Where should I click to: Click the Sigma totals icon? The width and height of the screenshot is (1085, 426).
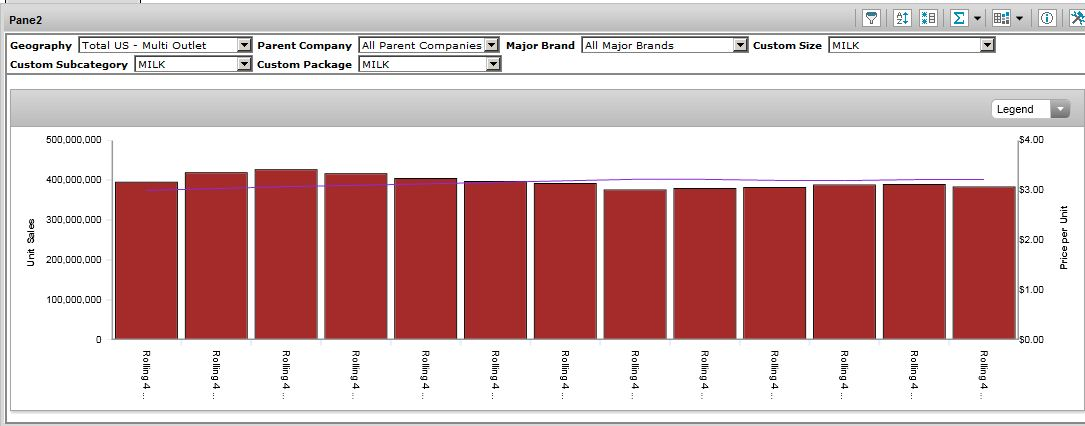(x=960, y=18)
